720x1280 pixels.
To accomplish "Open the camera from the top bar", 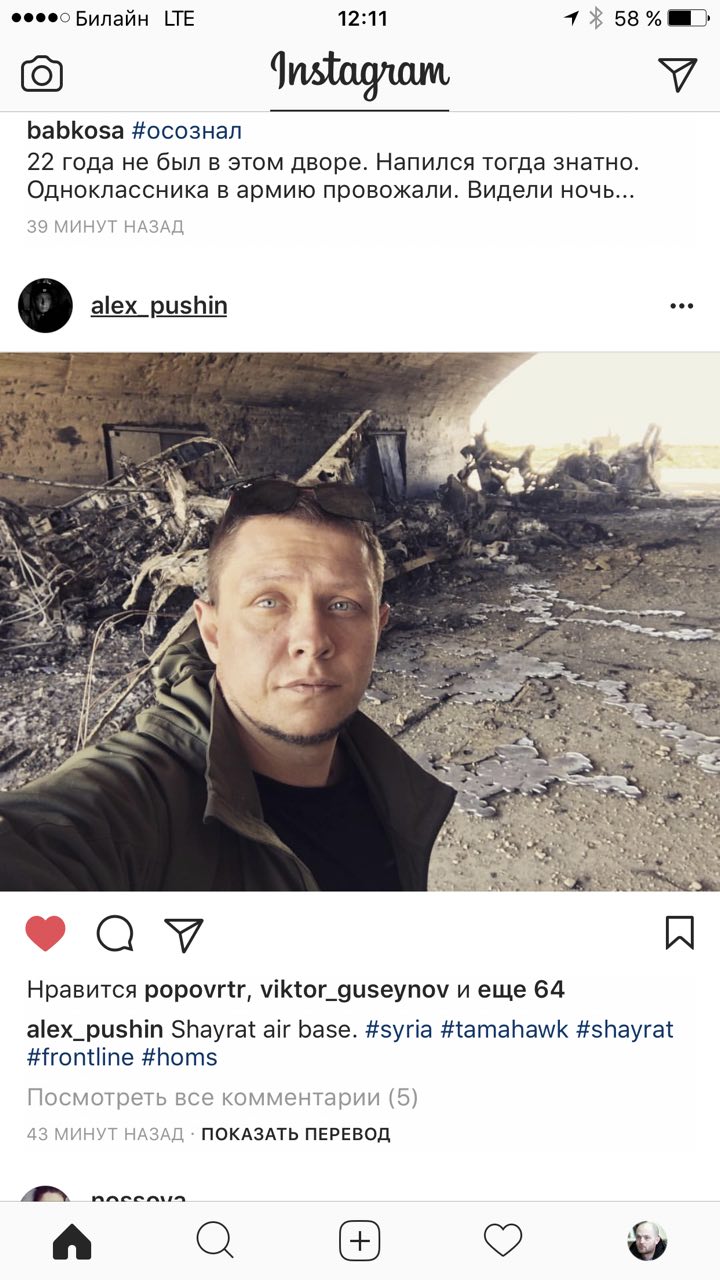I will (42, 75).
